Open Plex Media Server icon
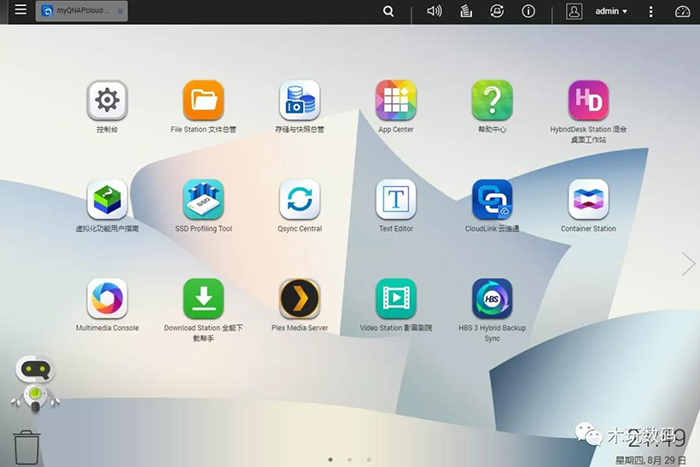The height and width of the screenshot is (467, 700). (300, 298)
